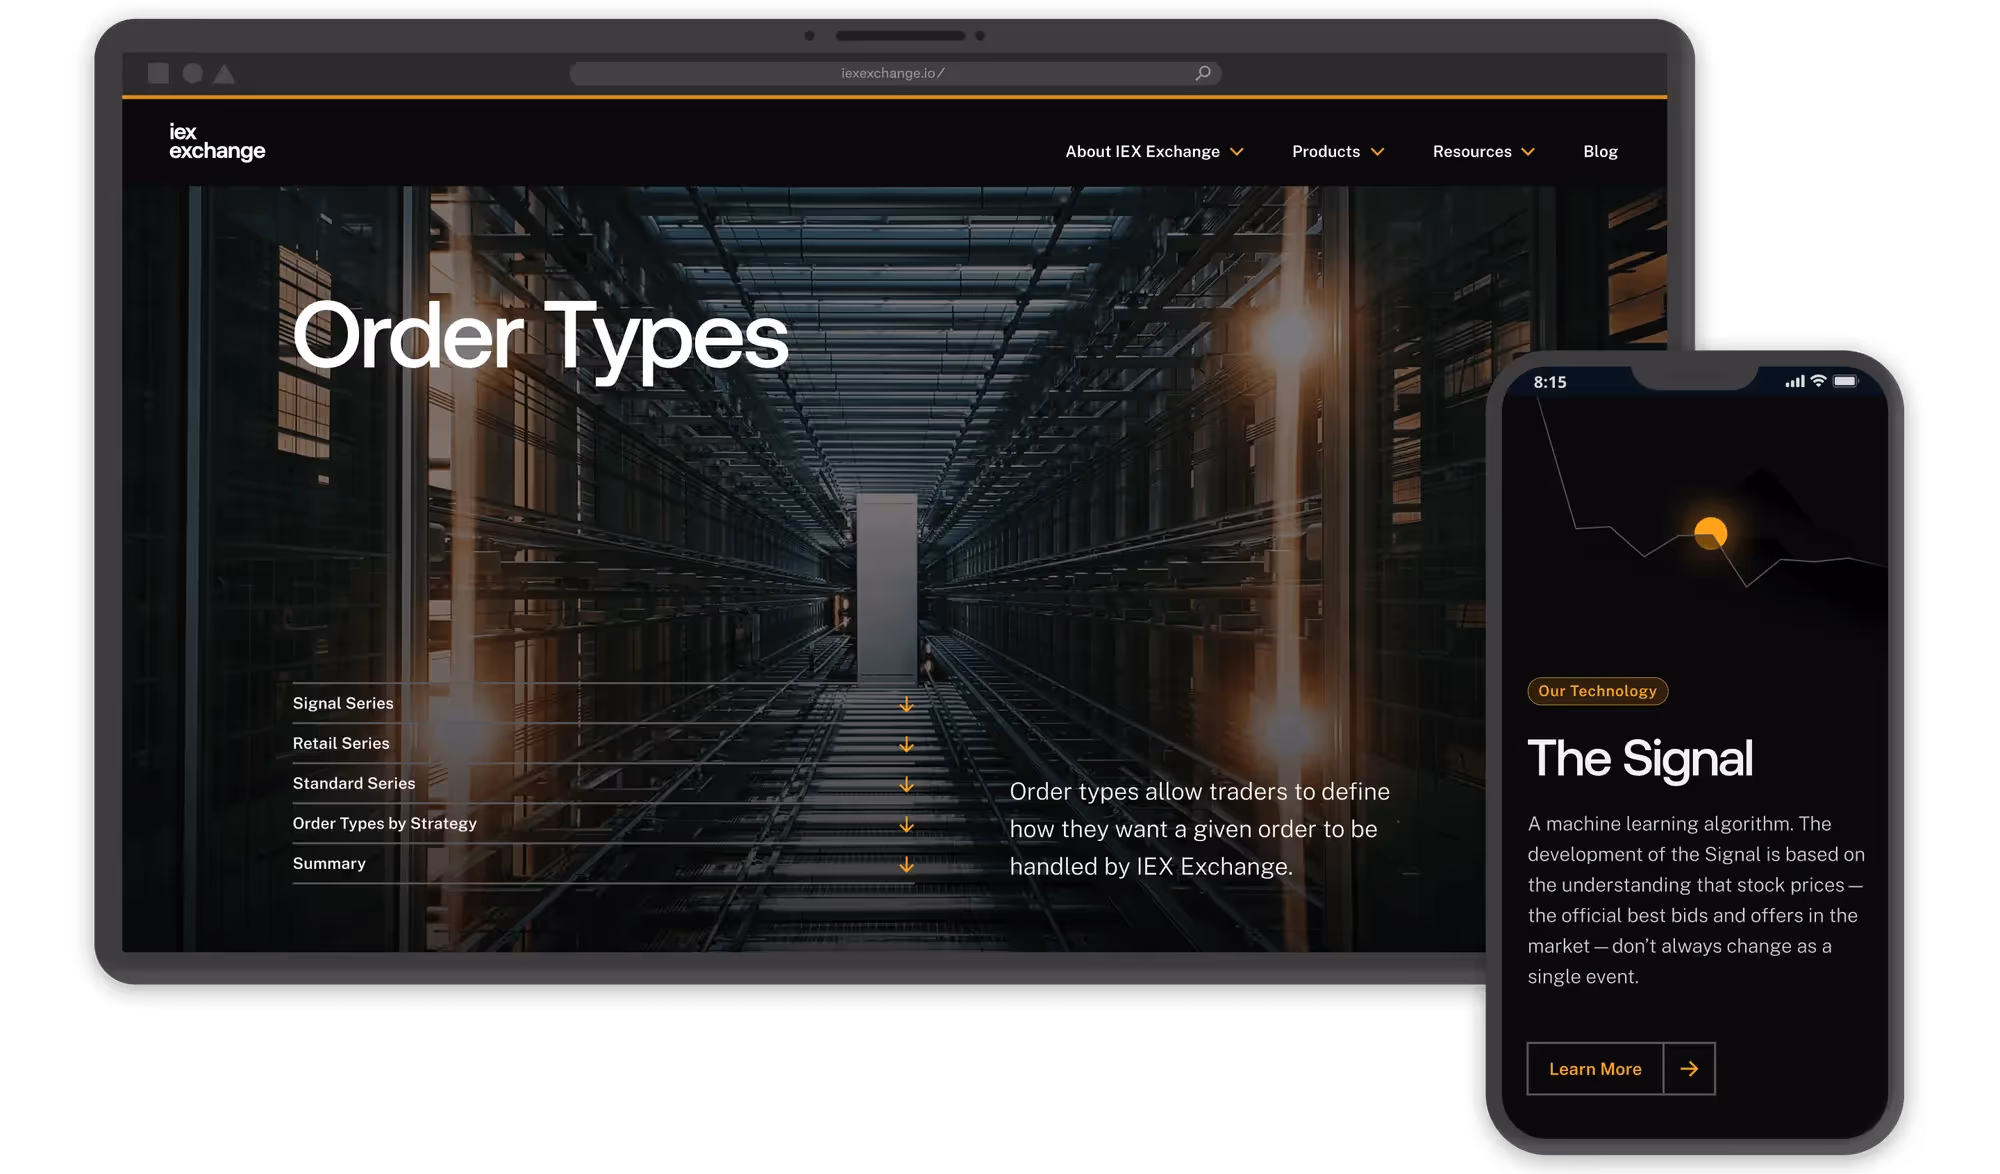Click the down arrow beside Standard Series

pos(906,784)
